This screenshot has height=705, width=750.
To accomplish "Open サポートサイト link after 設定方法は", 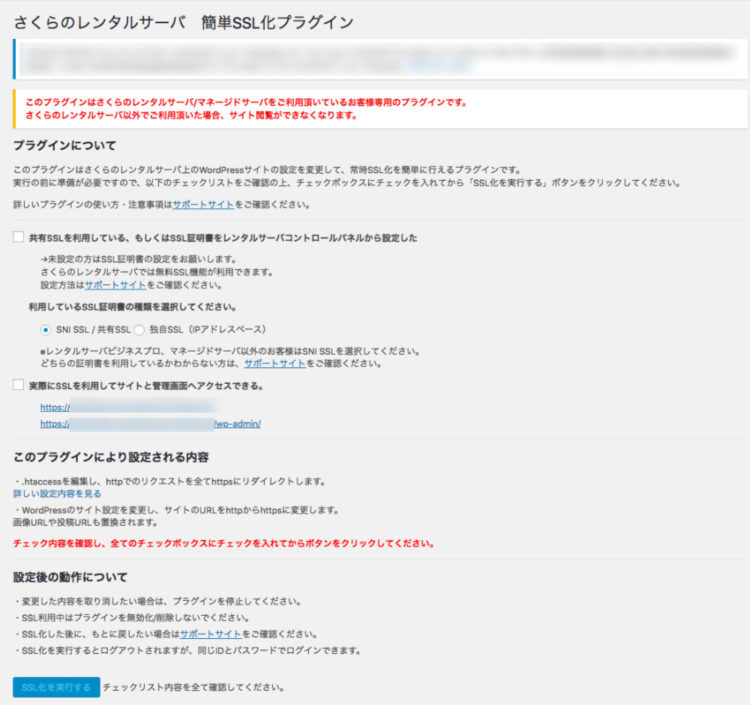I will (115, 285).
